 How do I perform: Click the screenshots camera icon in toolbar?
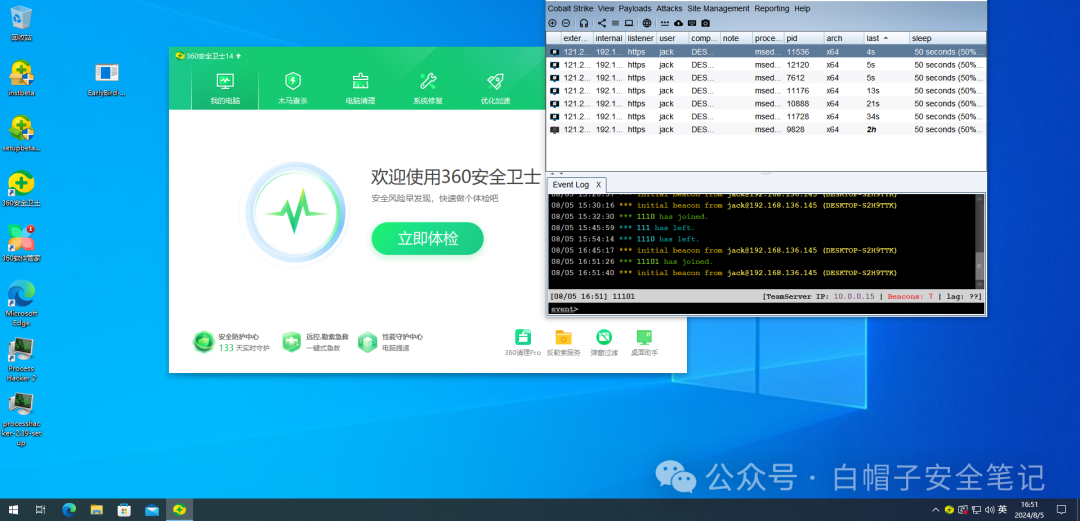click(705, 23)
